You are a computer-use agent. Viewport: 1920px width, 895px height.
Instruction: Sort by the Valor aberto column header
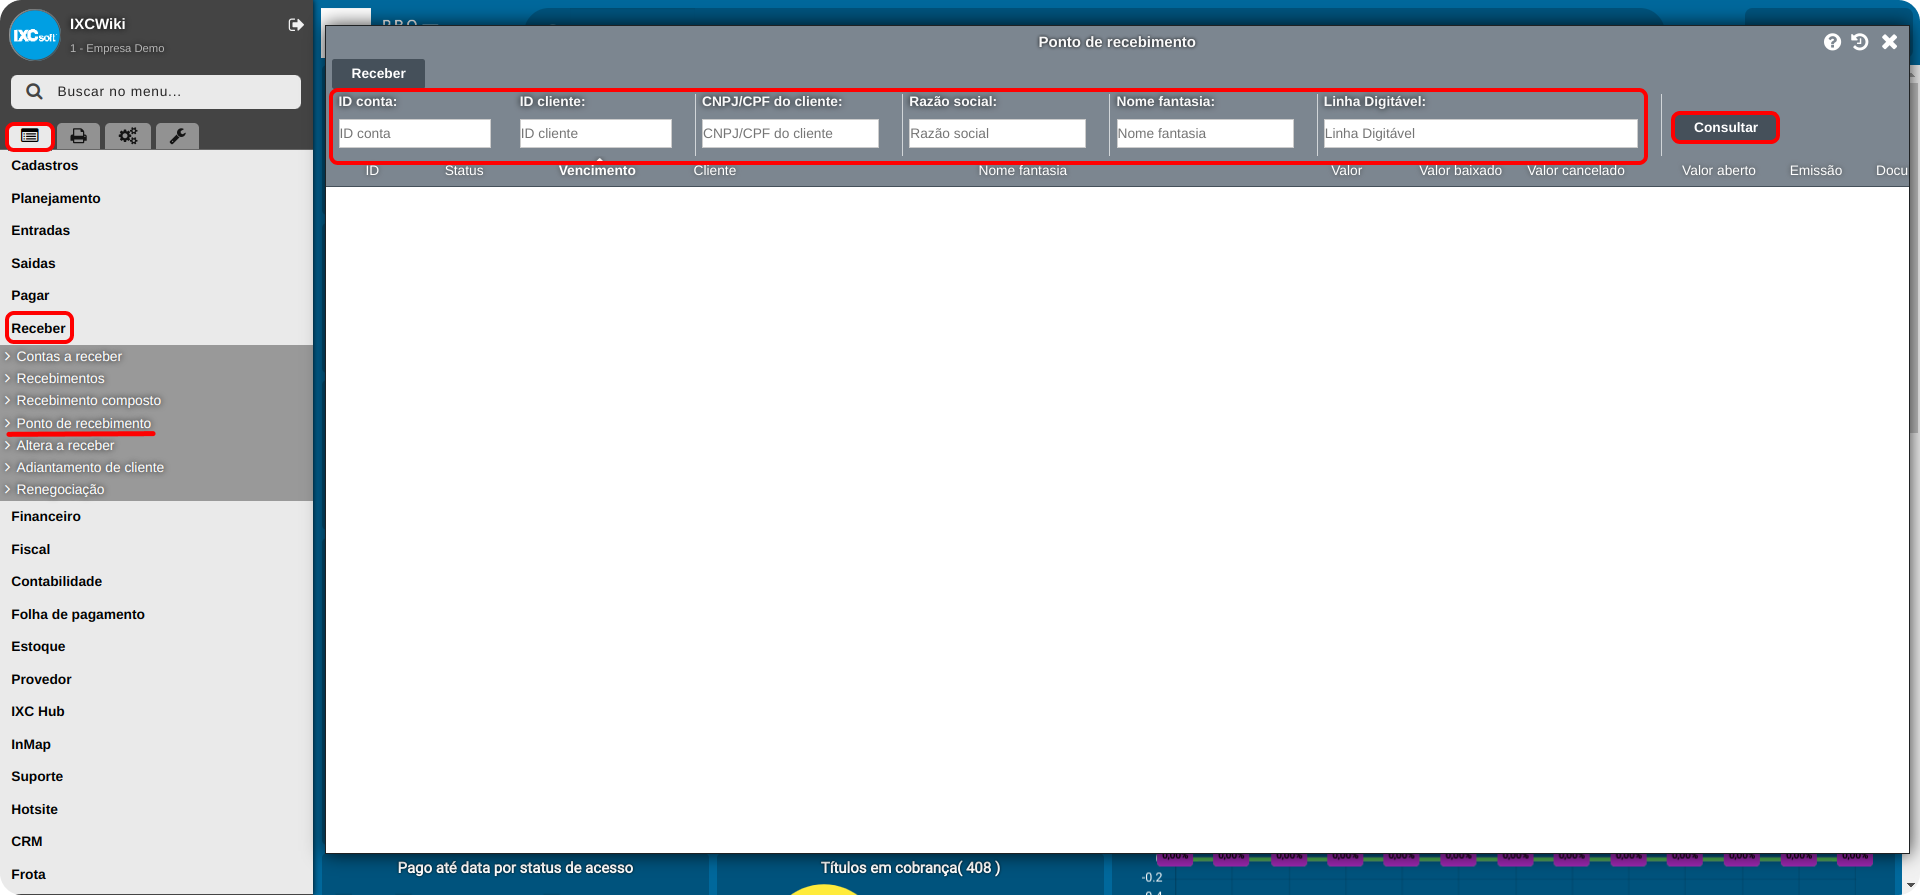click(x=1718, y=171)
